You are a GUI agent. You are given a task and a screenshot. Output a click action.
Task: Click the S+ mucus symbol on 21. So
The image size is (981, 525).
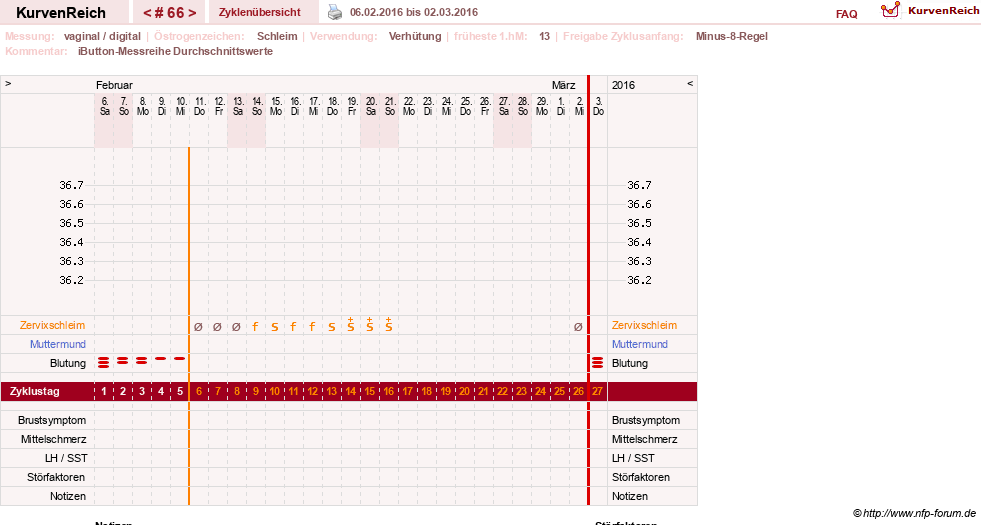[389, 324]
